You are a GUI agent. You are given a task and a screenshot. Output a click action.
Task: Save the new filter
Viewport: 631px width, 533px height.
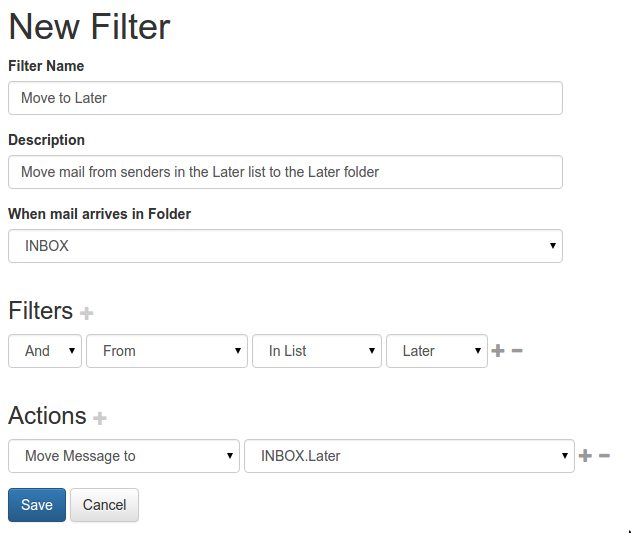37,505
